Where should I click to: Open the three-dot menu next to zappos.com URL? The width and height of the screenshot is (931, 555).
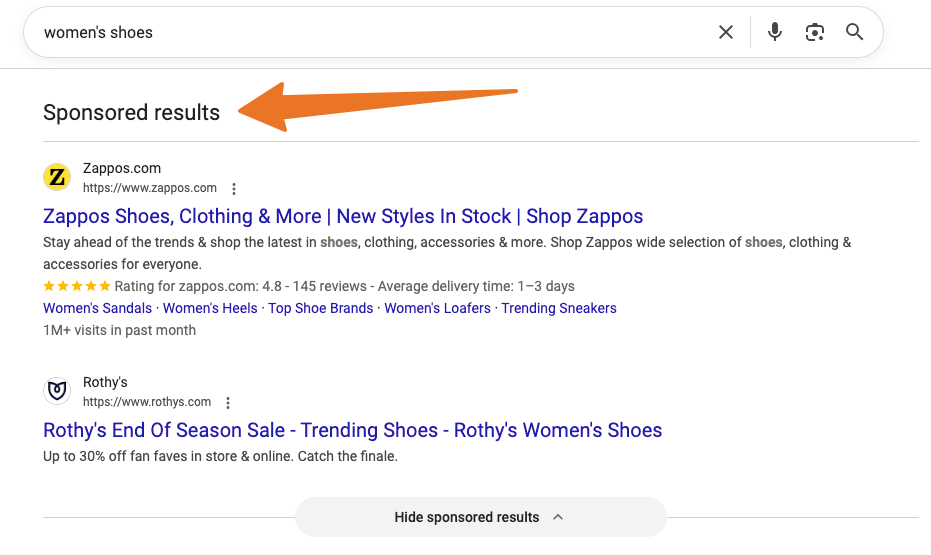click(x=234, y=189)
